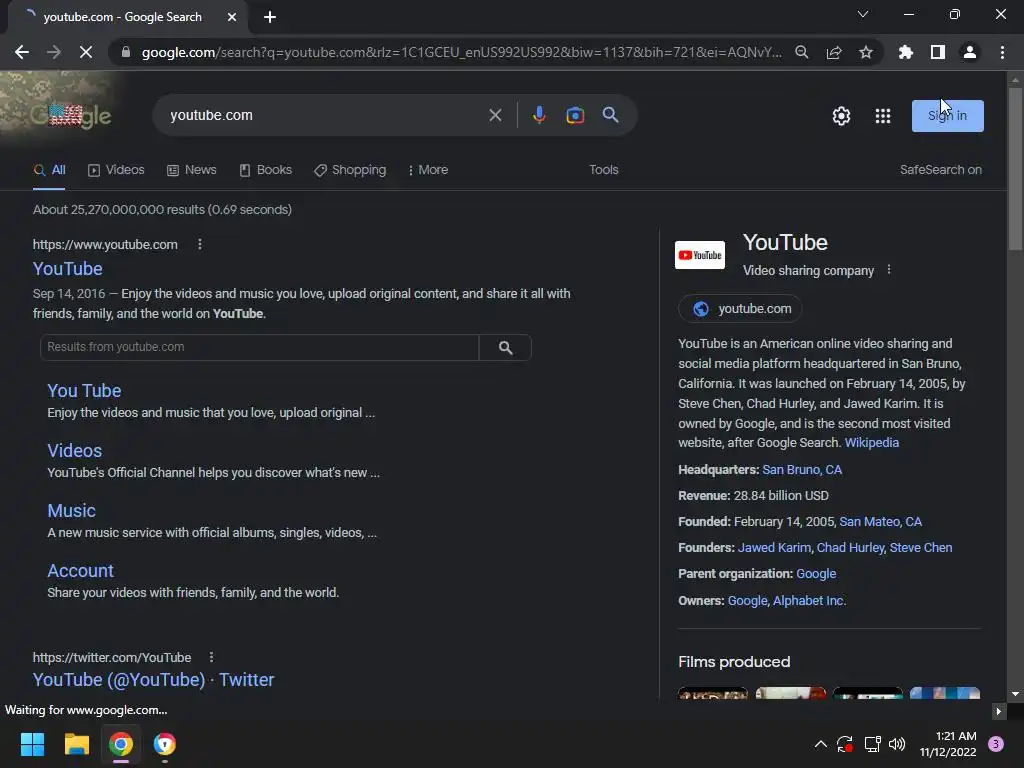Open the San Bruno, CA headquarters link
Screen dimensions: 1024x768
pos(802,470)
